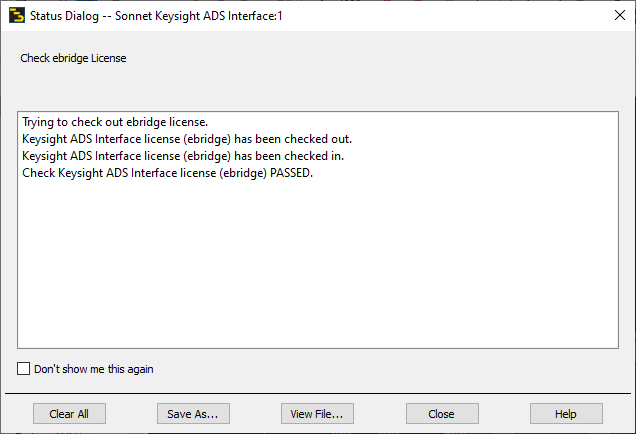Open the log with View File...
636x434 pixels.
click(317, 414)
